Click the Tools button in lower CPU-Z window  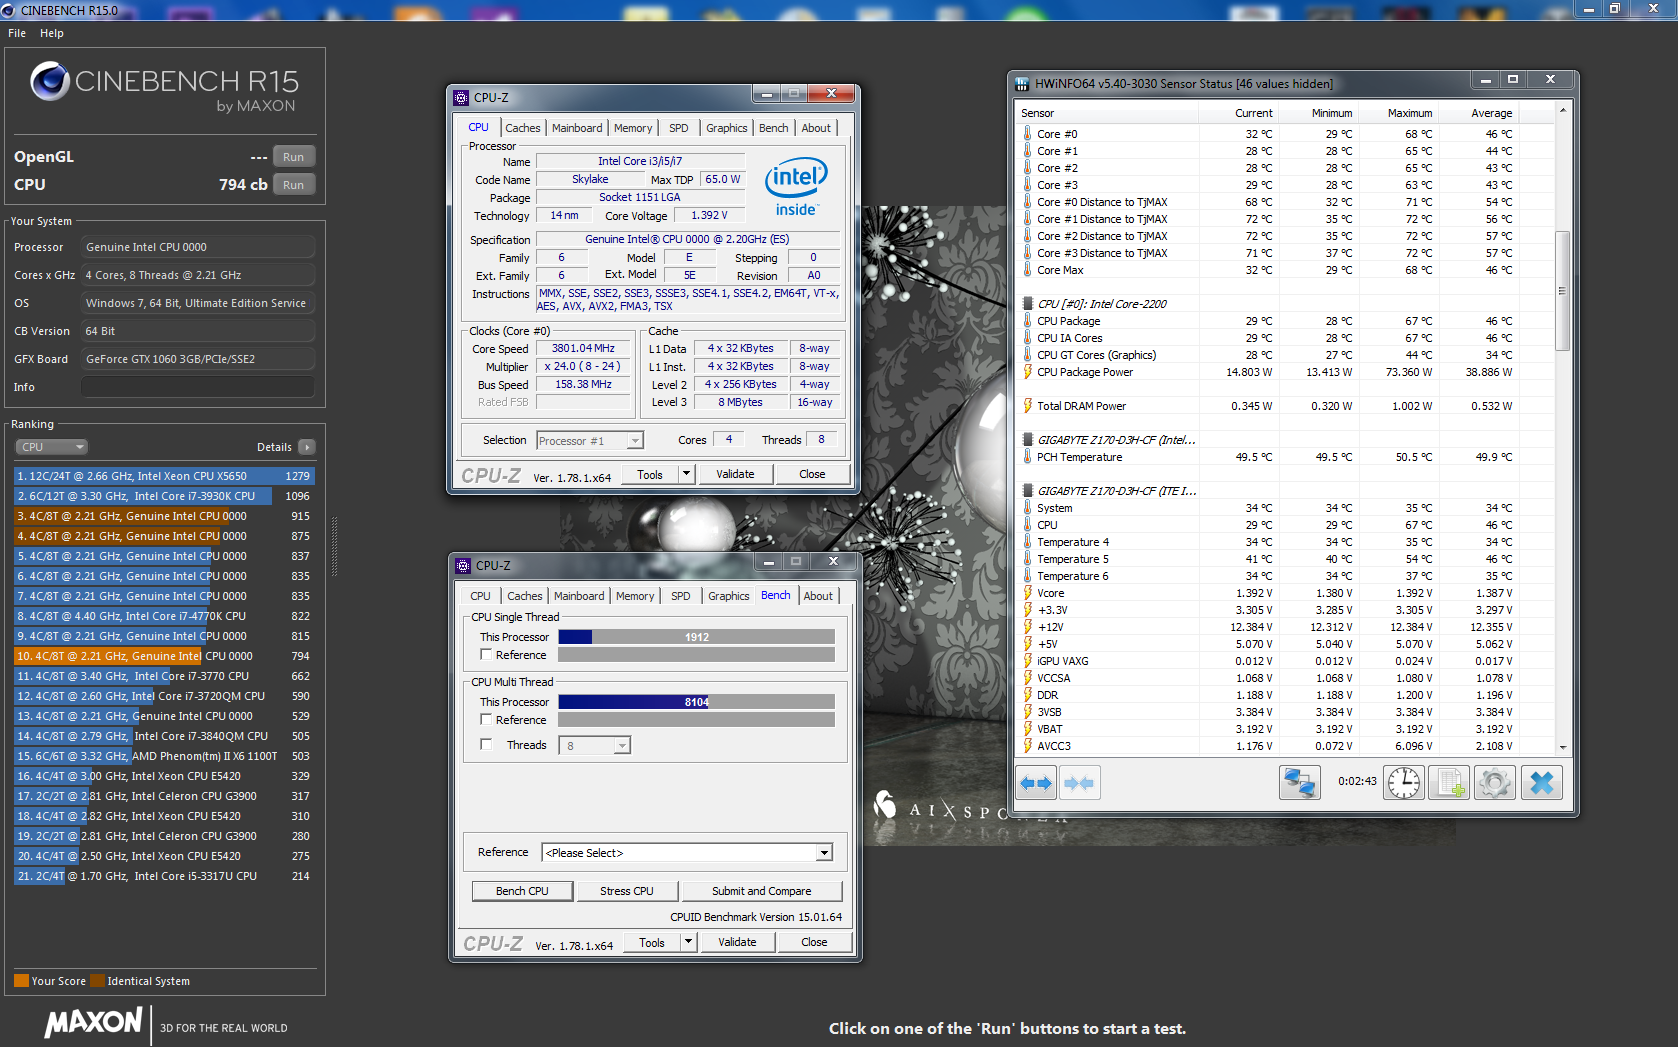pos(652,942)
